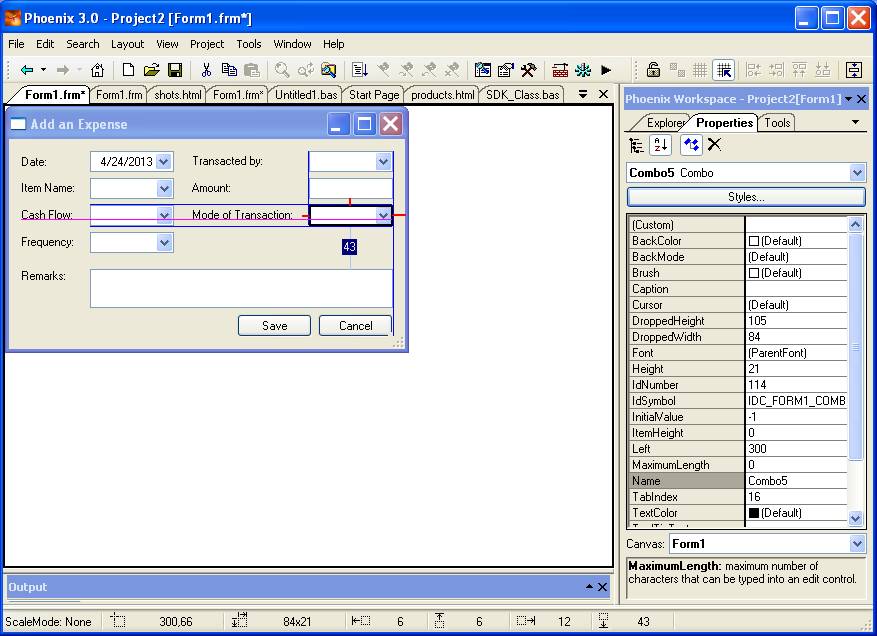This screenshot has width=877, height=636.
Task: Toggle the show-grid icon in layout toolbar
Action: coord(700,70)
